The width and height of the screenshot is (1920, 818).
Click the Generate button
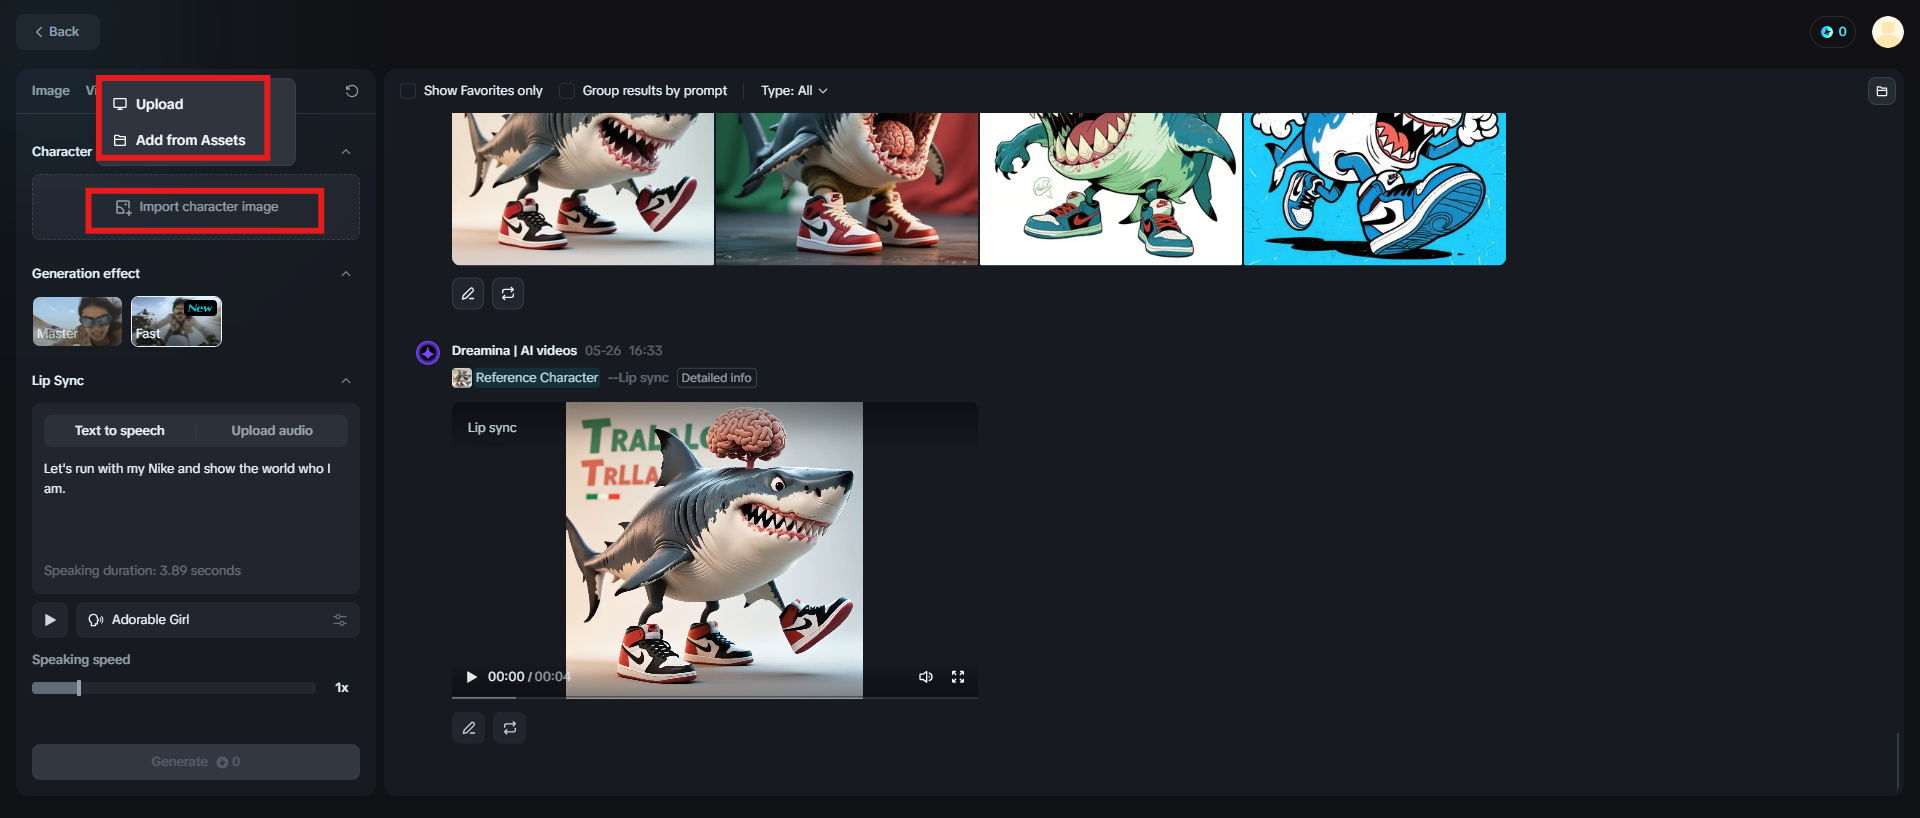pyautogui.click(x=196, y=762)
